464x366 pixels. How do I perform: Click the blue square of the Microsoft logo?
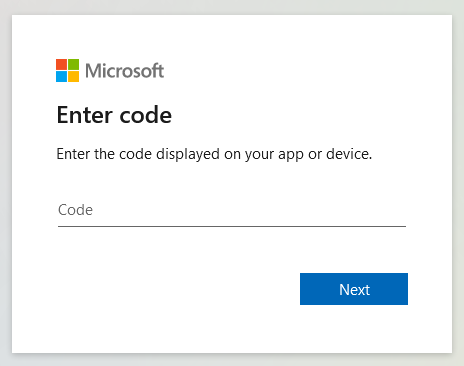(61, 76)
